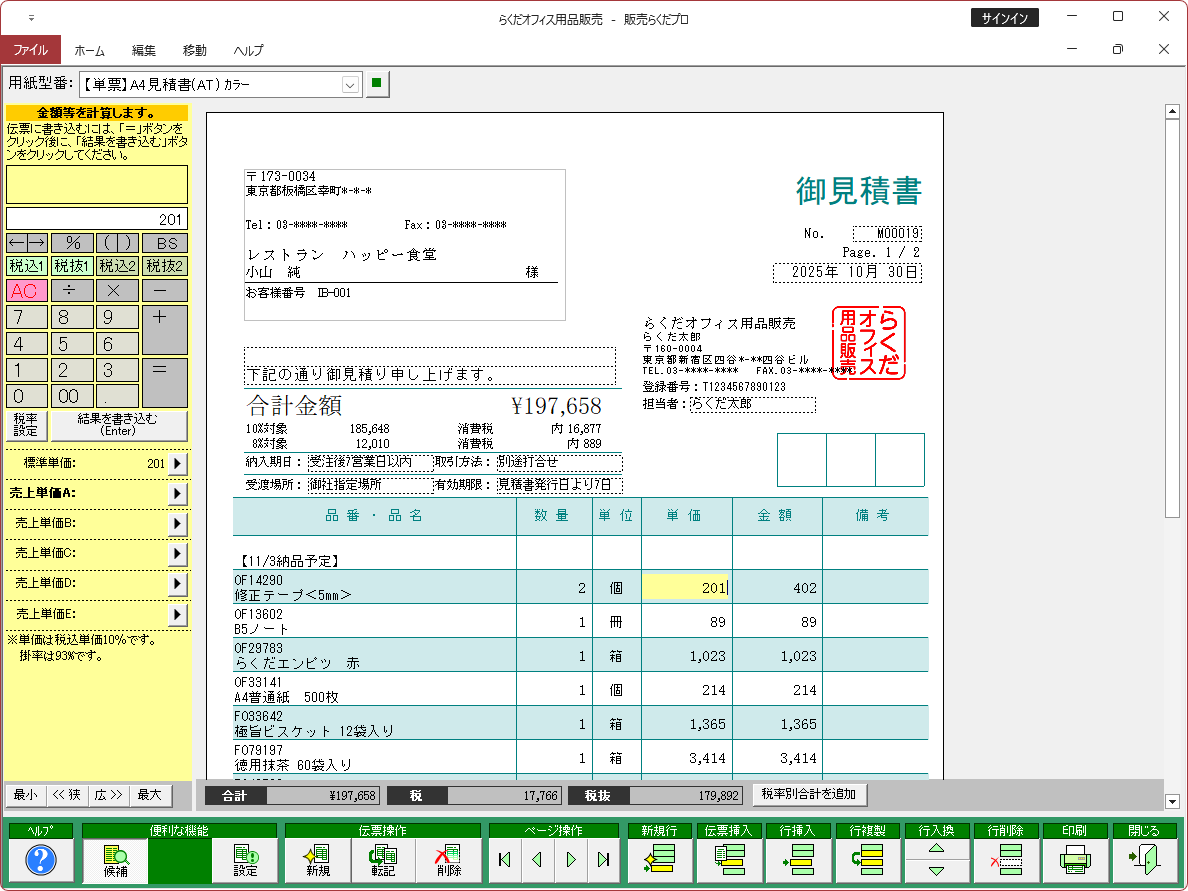This screenshot has width=1188, height=891.
Task: Open the ファイル menu tab
Action: [30, 50]
